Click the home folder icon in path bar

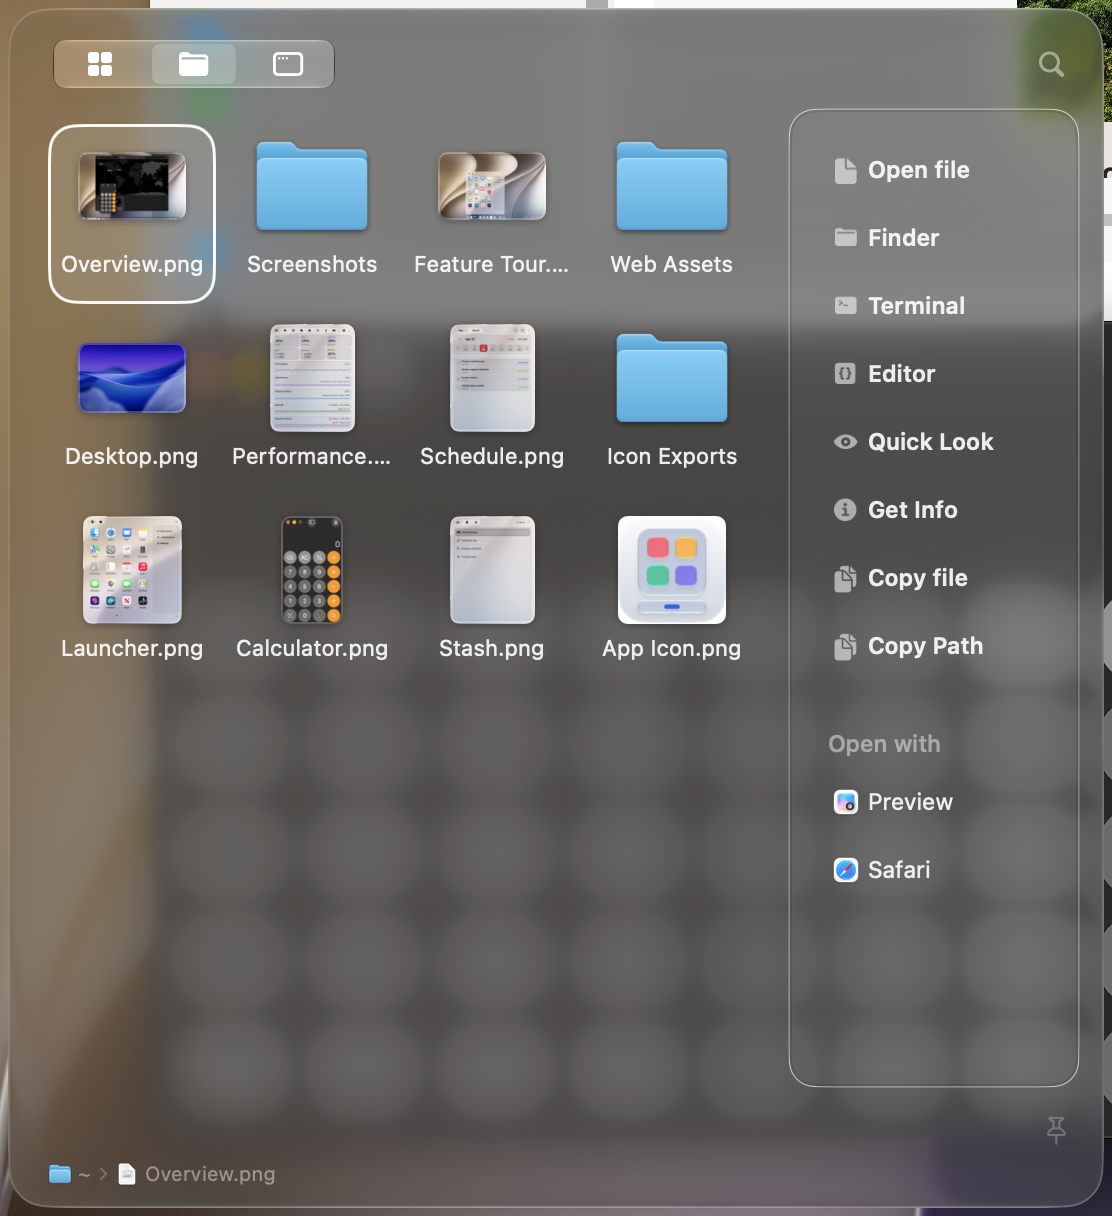click(x=60, y=1174)
